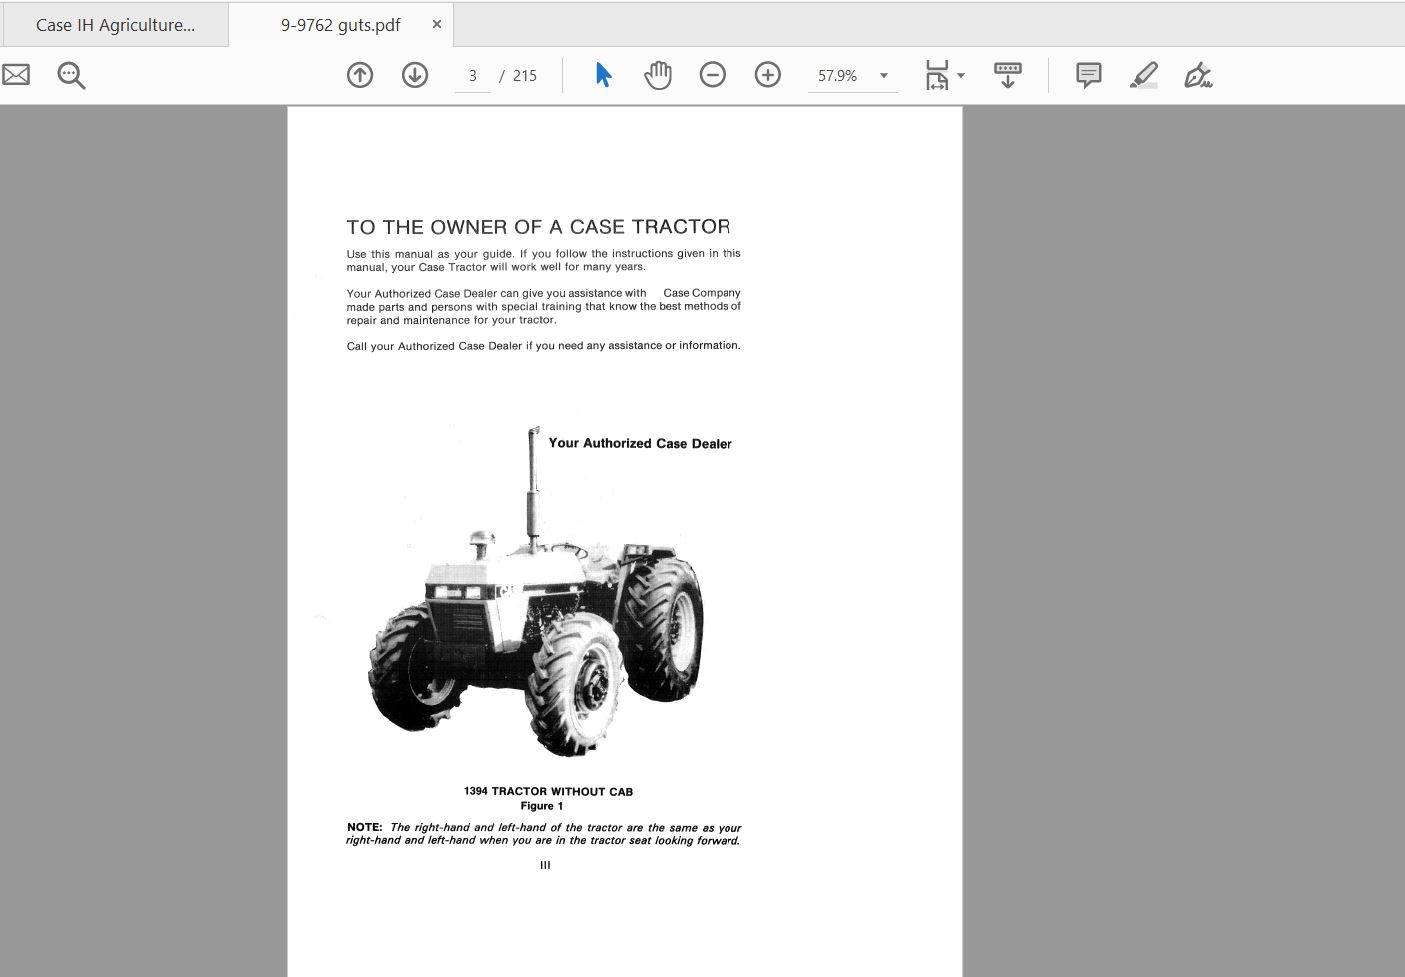
Task: Click the envelope email icon
Action: [15, 75]
